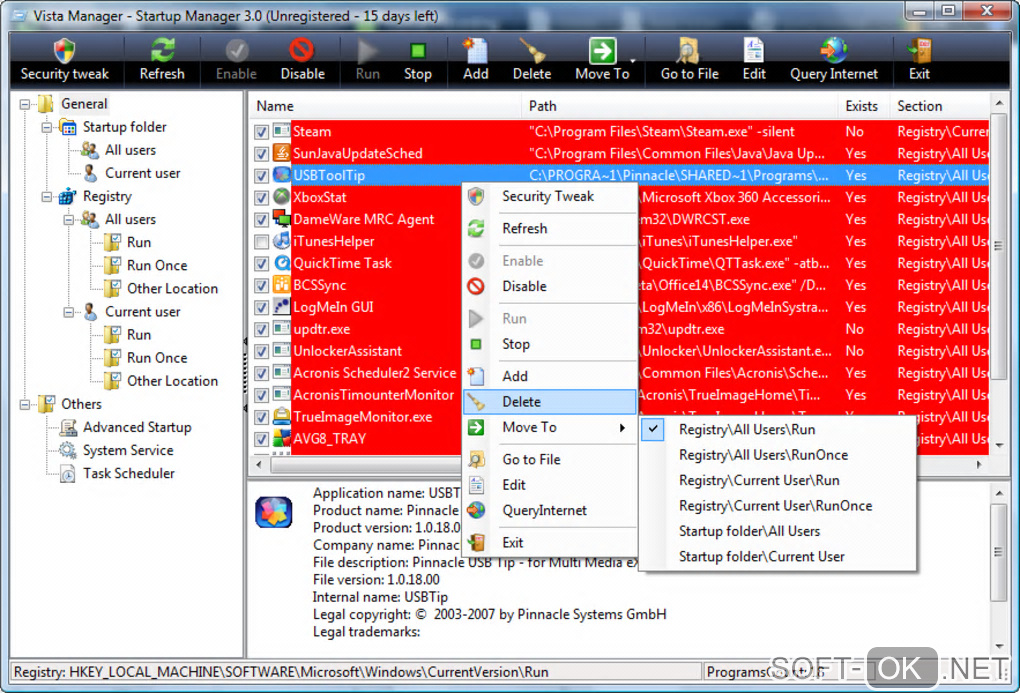Open the Move To toolbar dropdown arrow
This screenshot has height=693, width=1020.
632,61
